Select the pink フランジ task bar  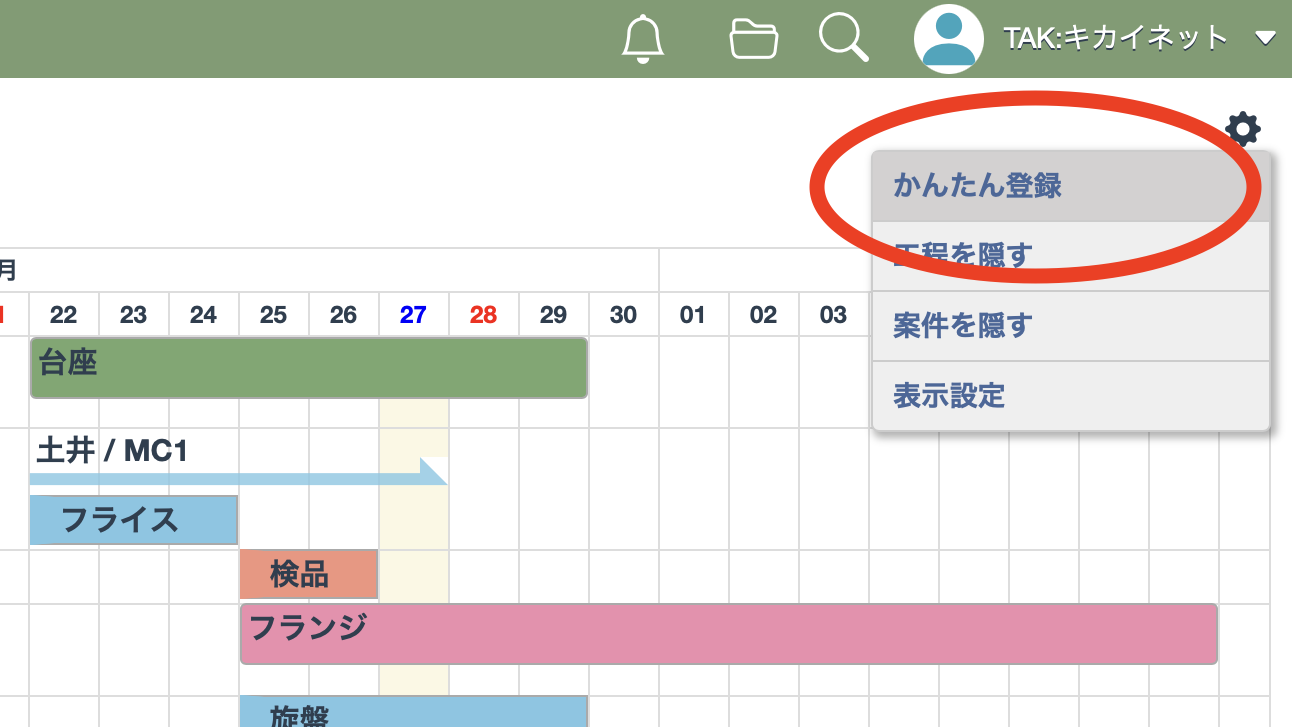[x=728, y=634]
